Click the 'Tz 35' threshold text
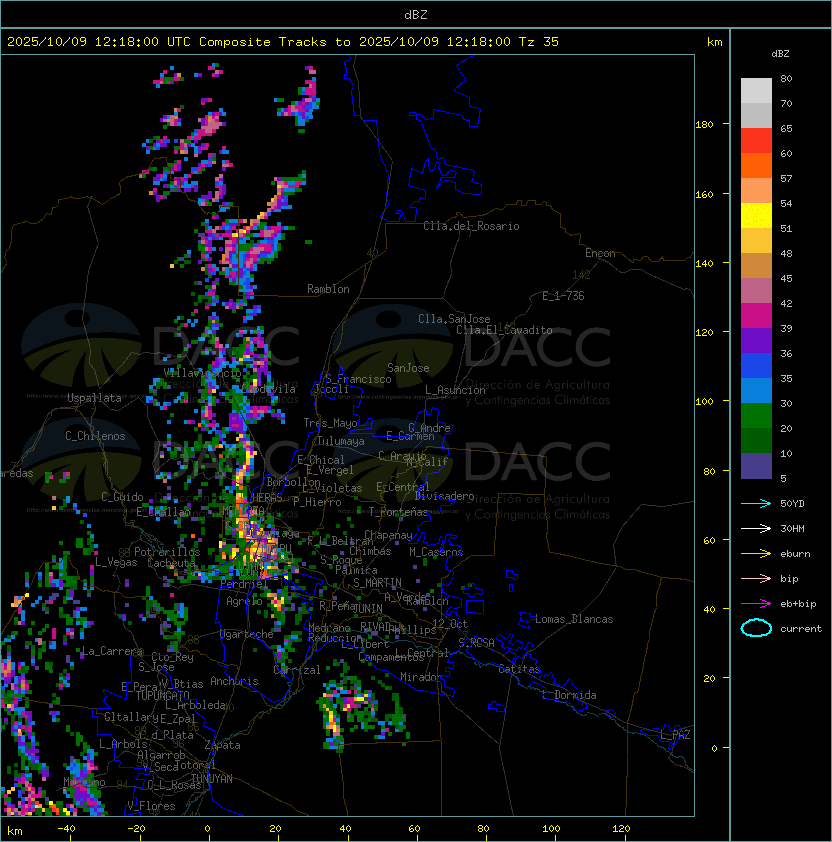Viewport: 832px width, 842px height. point(539,42)
